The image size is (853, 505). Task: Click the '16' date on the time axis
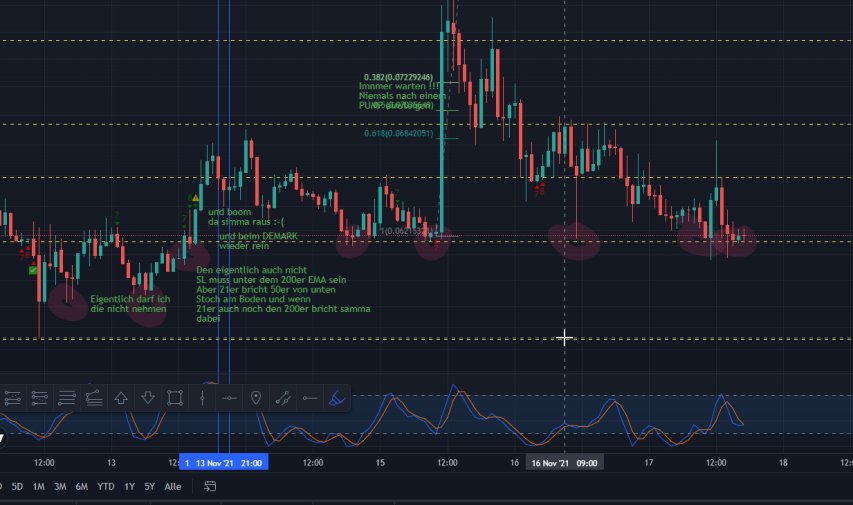[514, 463]
